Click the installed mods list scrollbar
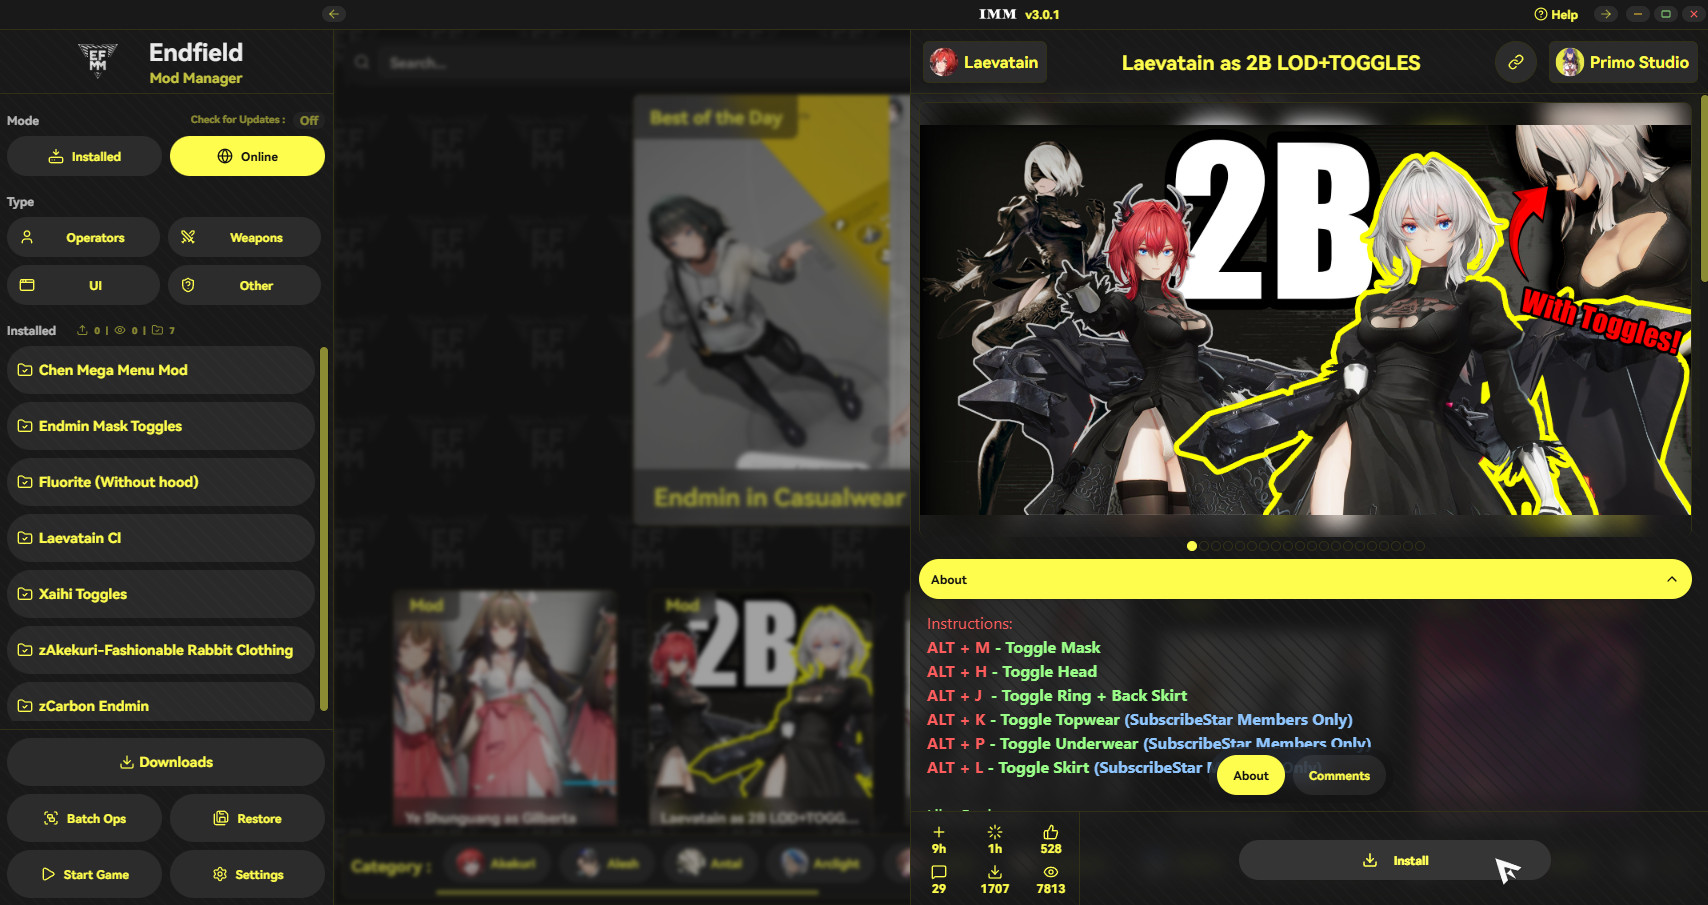The height and width of the screenshot is (905, 1708). (324, 528)
